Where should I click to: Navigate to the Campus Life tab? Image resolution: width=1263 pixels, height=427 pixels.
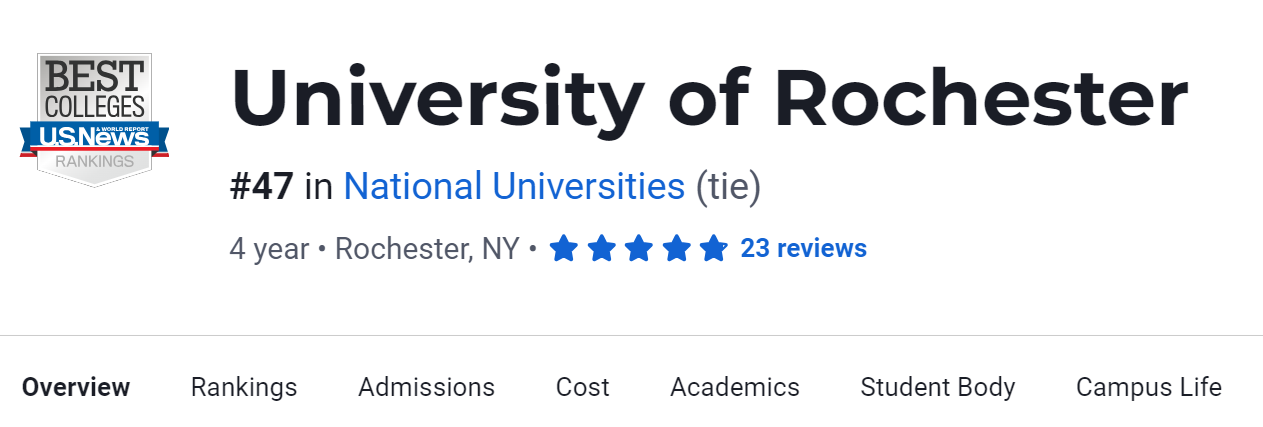pos(1149,387)
